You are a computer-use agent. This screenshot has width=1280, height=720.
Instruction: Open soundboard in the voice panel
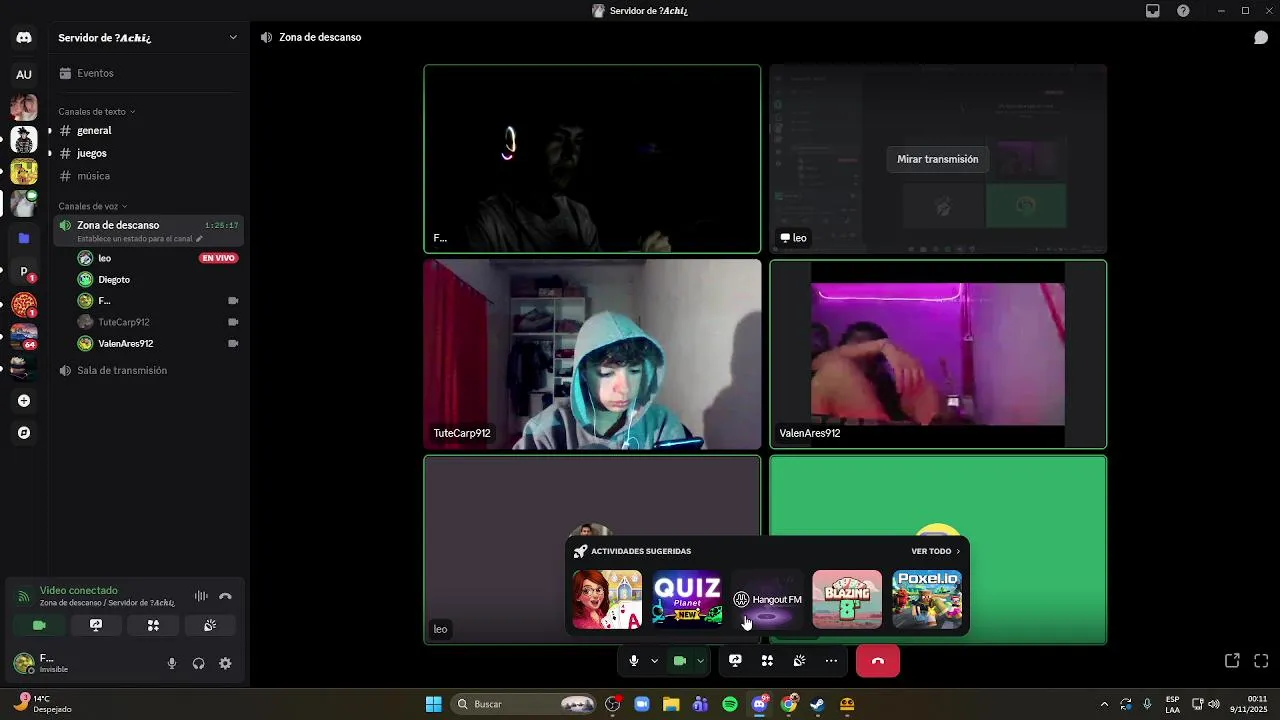[210, 625]
